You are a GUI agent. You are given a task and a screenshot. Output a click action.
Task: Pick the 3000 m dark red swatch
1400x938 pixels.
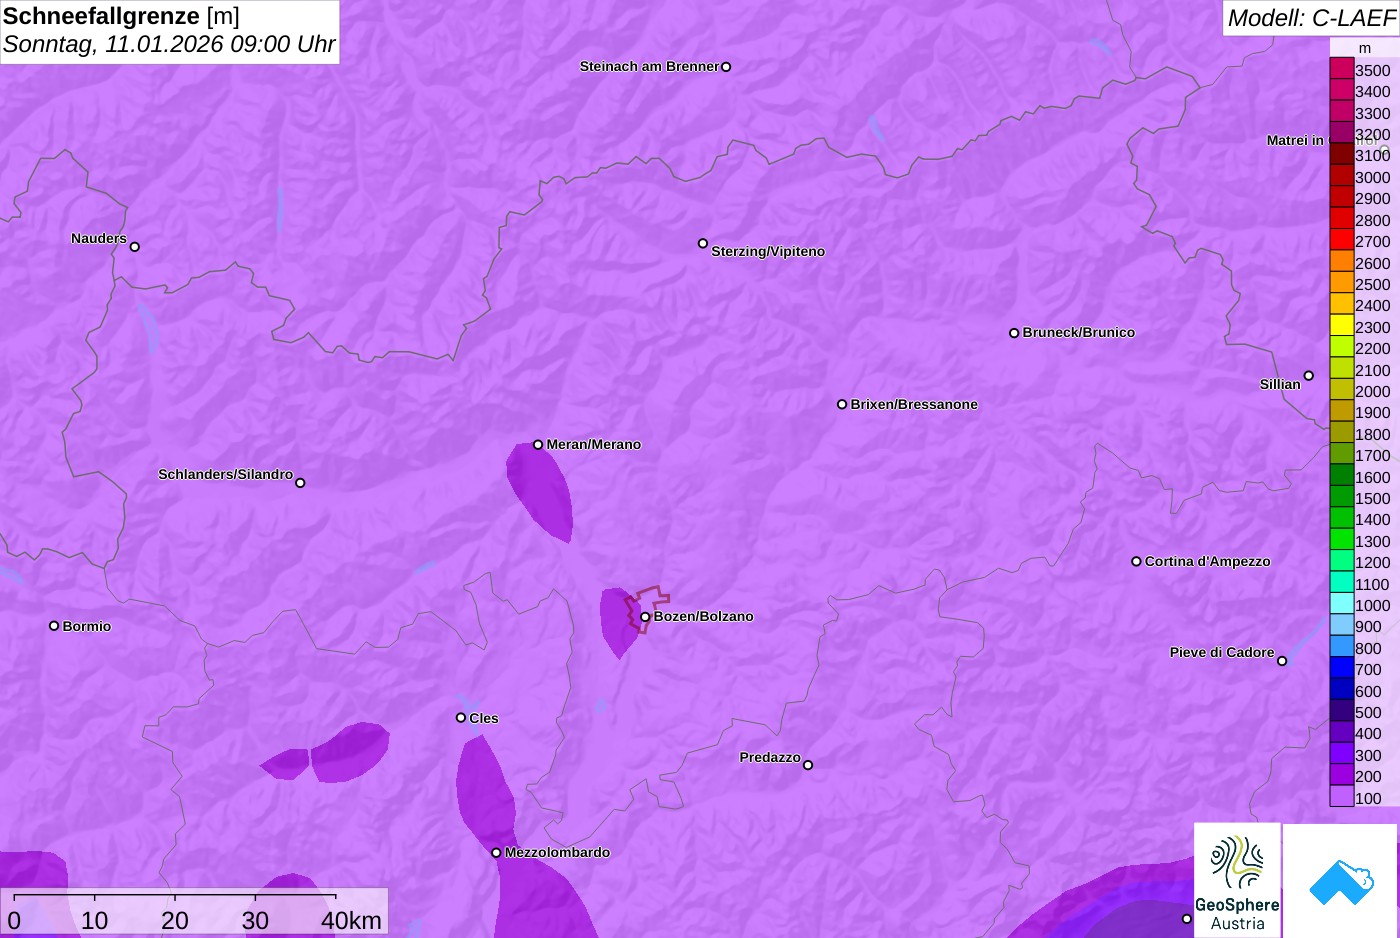point(1342,176)
